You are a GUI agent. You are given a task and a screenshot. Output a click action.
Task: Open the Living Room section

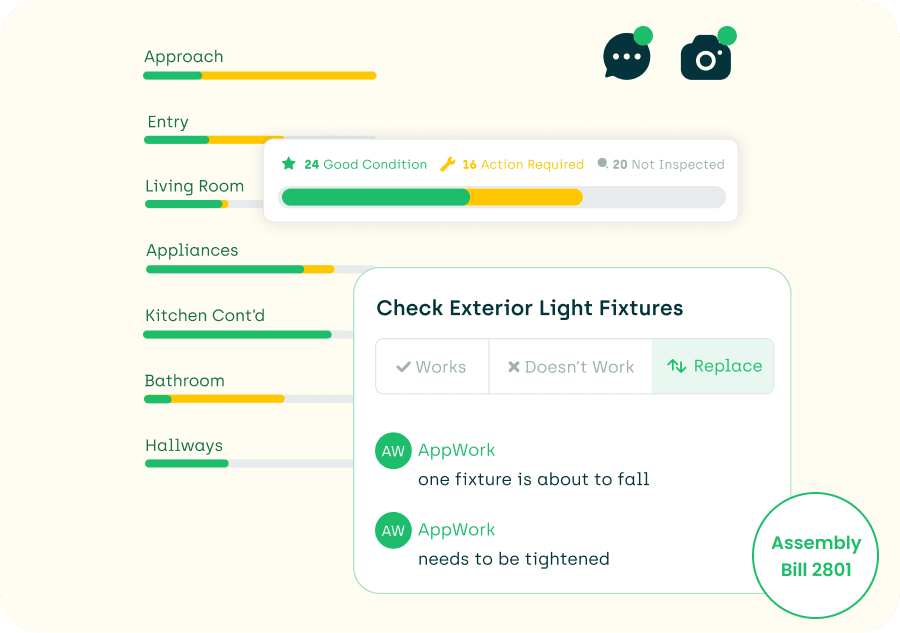[195, 186]
